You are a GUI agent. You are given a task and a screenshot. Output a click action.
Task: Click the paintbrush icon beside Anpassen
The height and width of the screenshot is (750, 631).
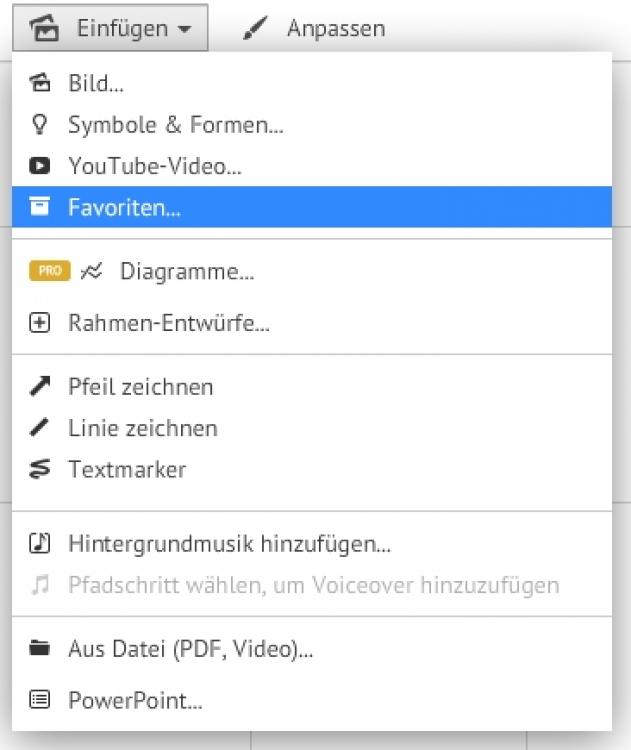[x=256, y=29]
